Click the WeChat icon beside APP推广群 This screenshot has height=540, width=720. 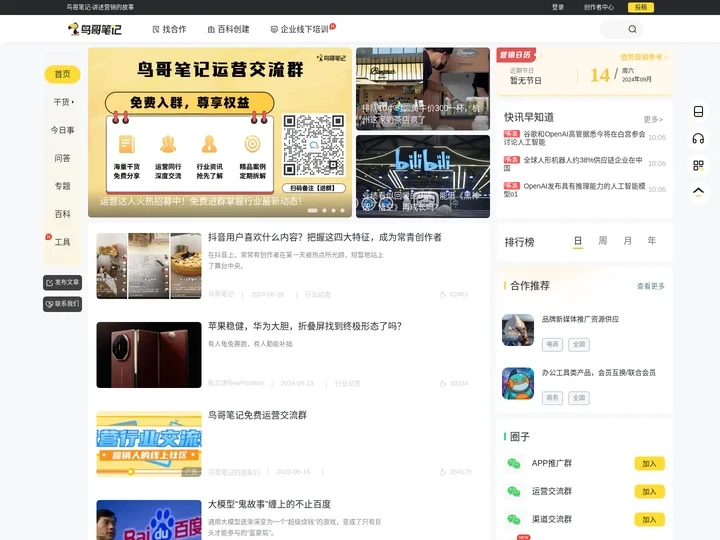(514, 463)
